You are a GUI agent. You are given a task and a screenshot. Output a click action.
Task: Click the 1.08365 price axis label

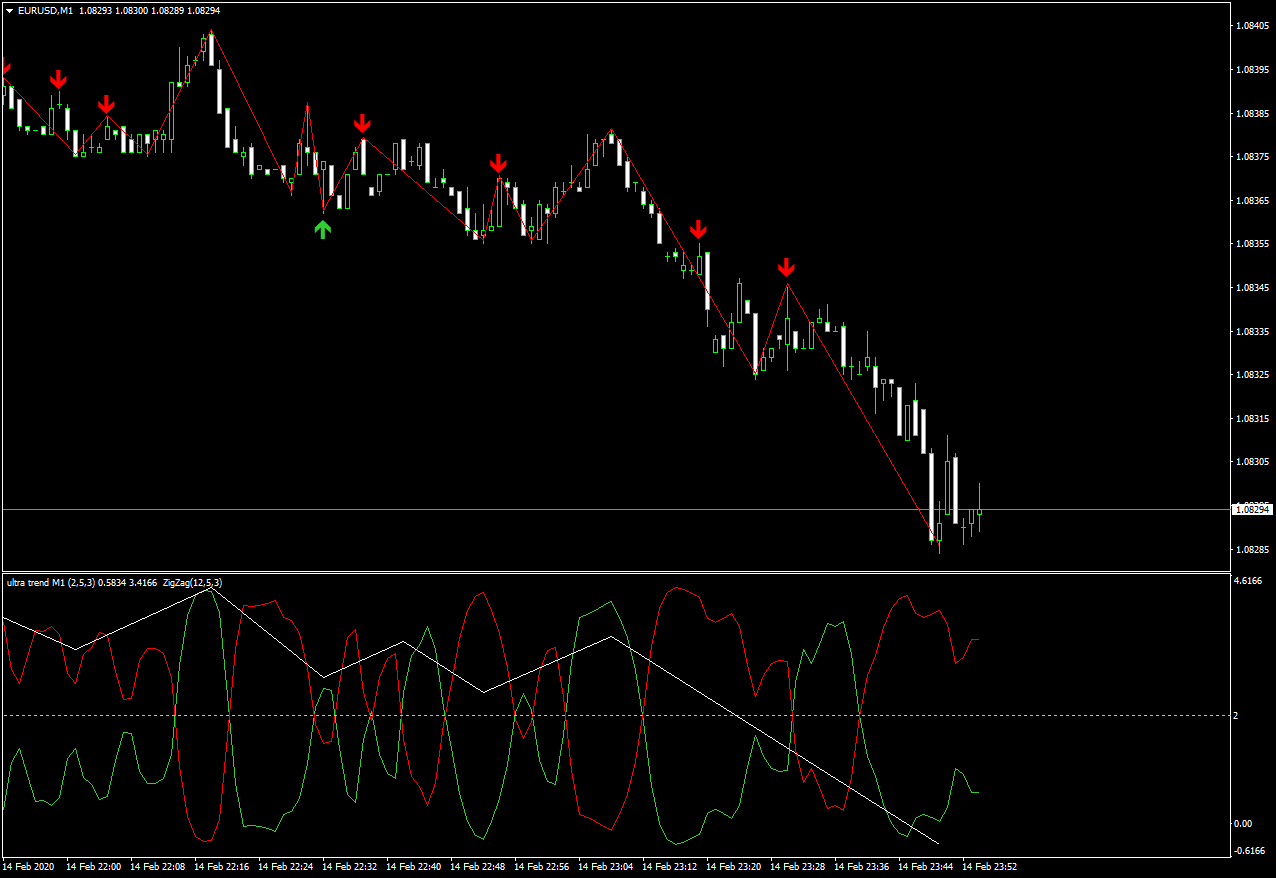click(x=1252, y=201)
